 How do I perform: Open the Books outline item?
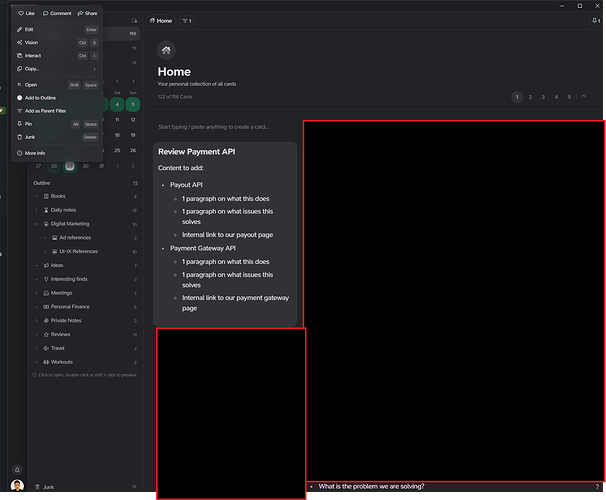pyautogui.click(x=86, y=196)
